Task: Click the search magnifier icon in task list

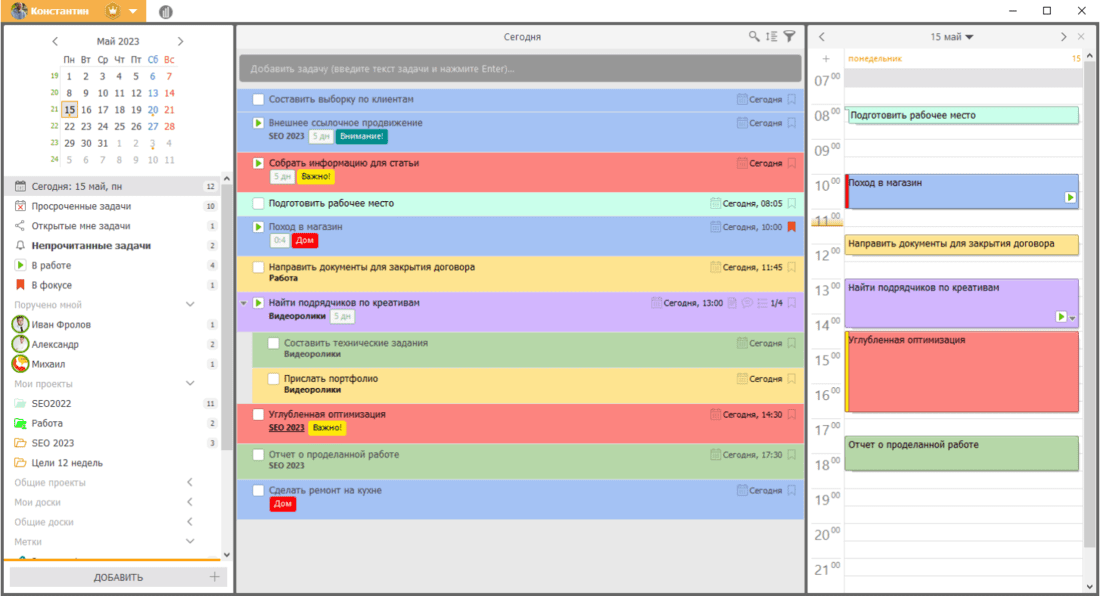Action: click(x=754, y=37)
